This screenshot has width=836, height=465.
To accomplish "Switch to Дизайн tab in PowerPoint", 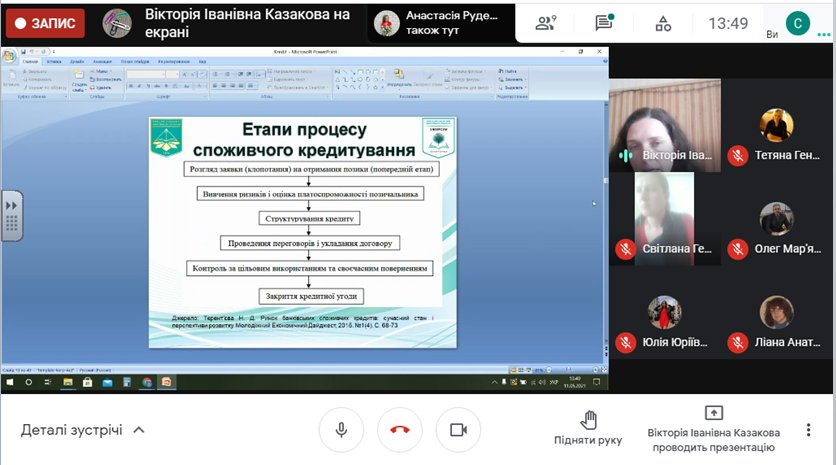I will coord(77,61).
